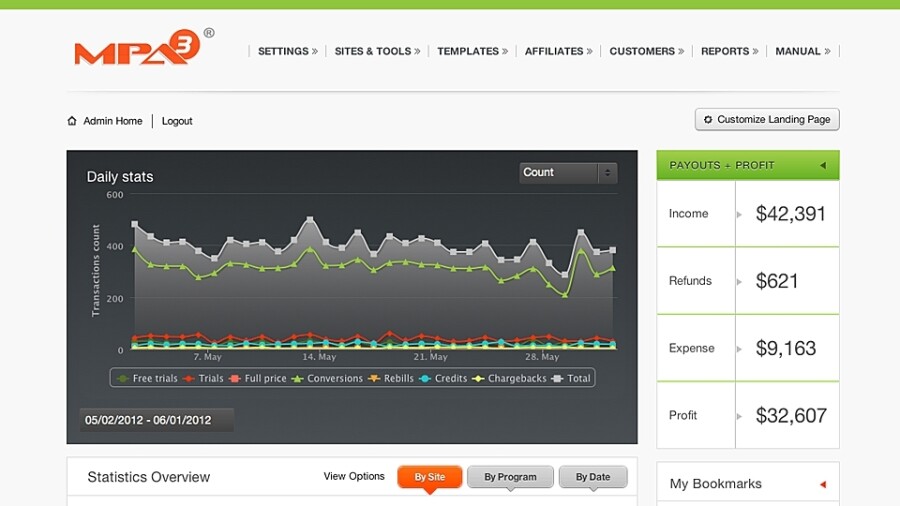Screen dimensions: 900x506
Task: Click the Logout link
Action: click(x=177, y=121)
